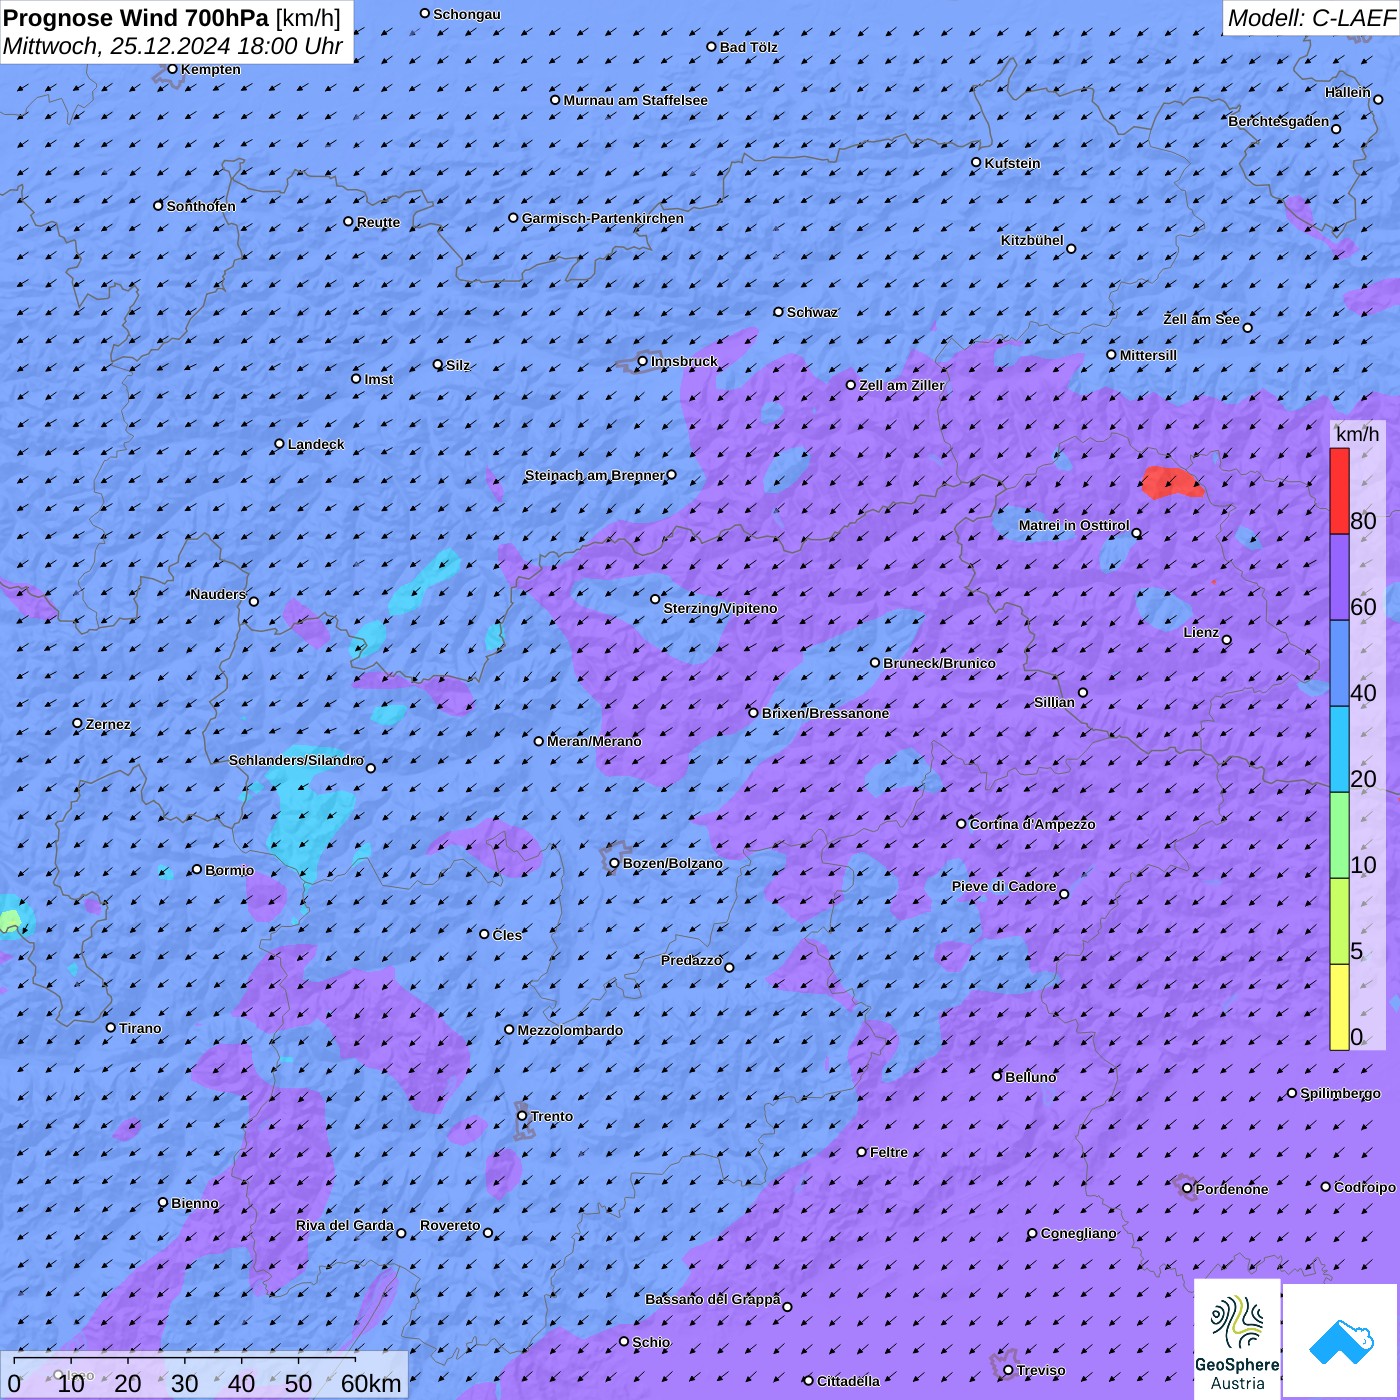
Task: Click the 'Sillian' city label
Action: click(1054, 702)
